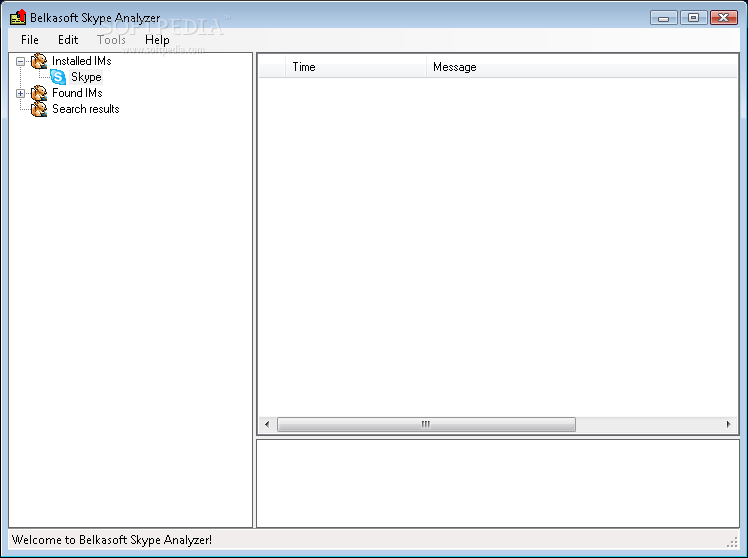748x558 pixels.
Task: Collapse the Installed IMs tree node
Action: tap(20, 61)
